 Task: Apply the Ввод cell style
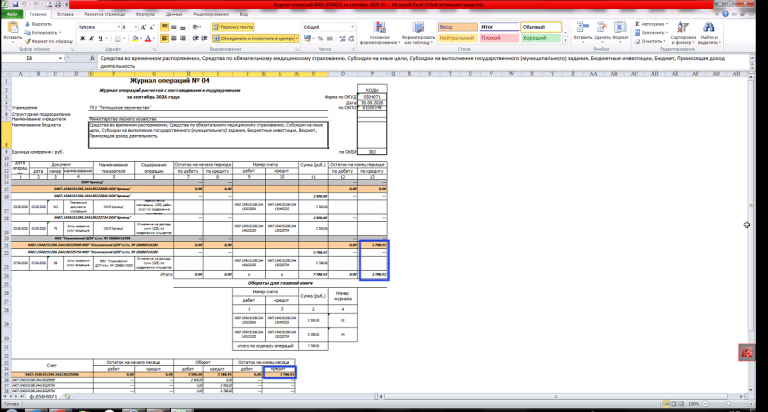tap(457, 27)
